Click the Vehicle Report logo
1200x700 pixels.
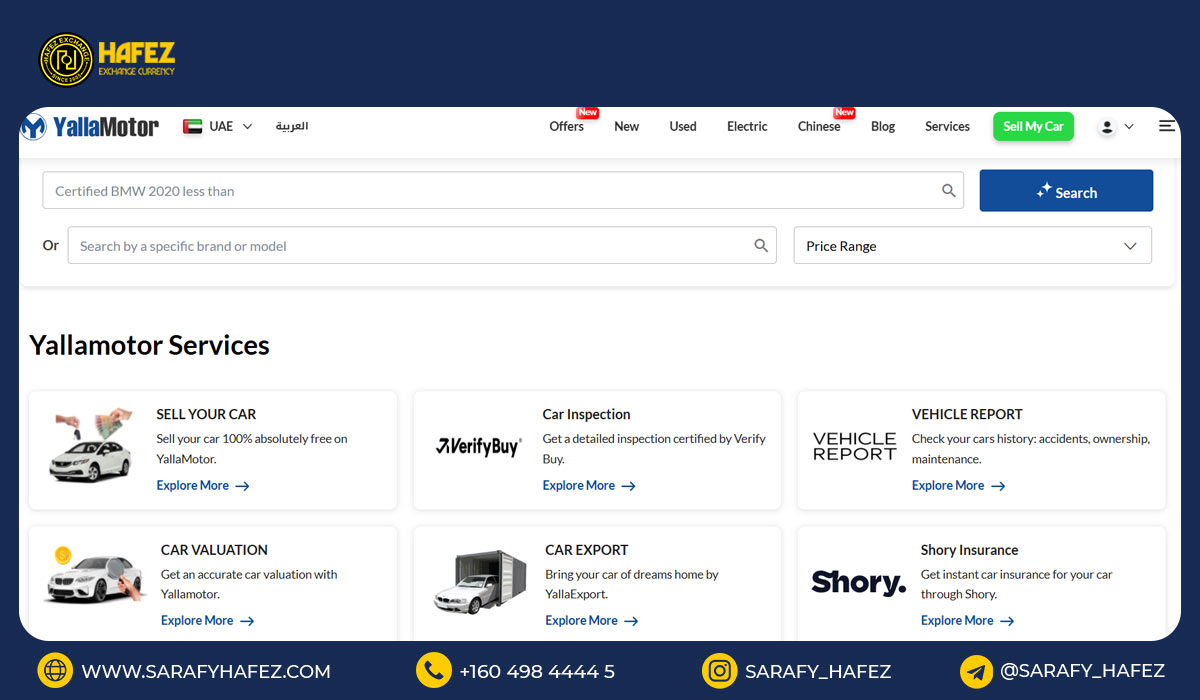854,447
